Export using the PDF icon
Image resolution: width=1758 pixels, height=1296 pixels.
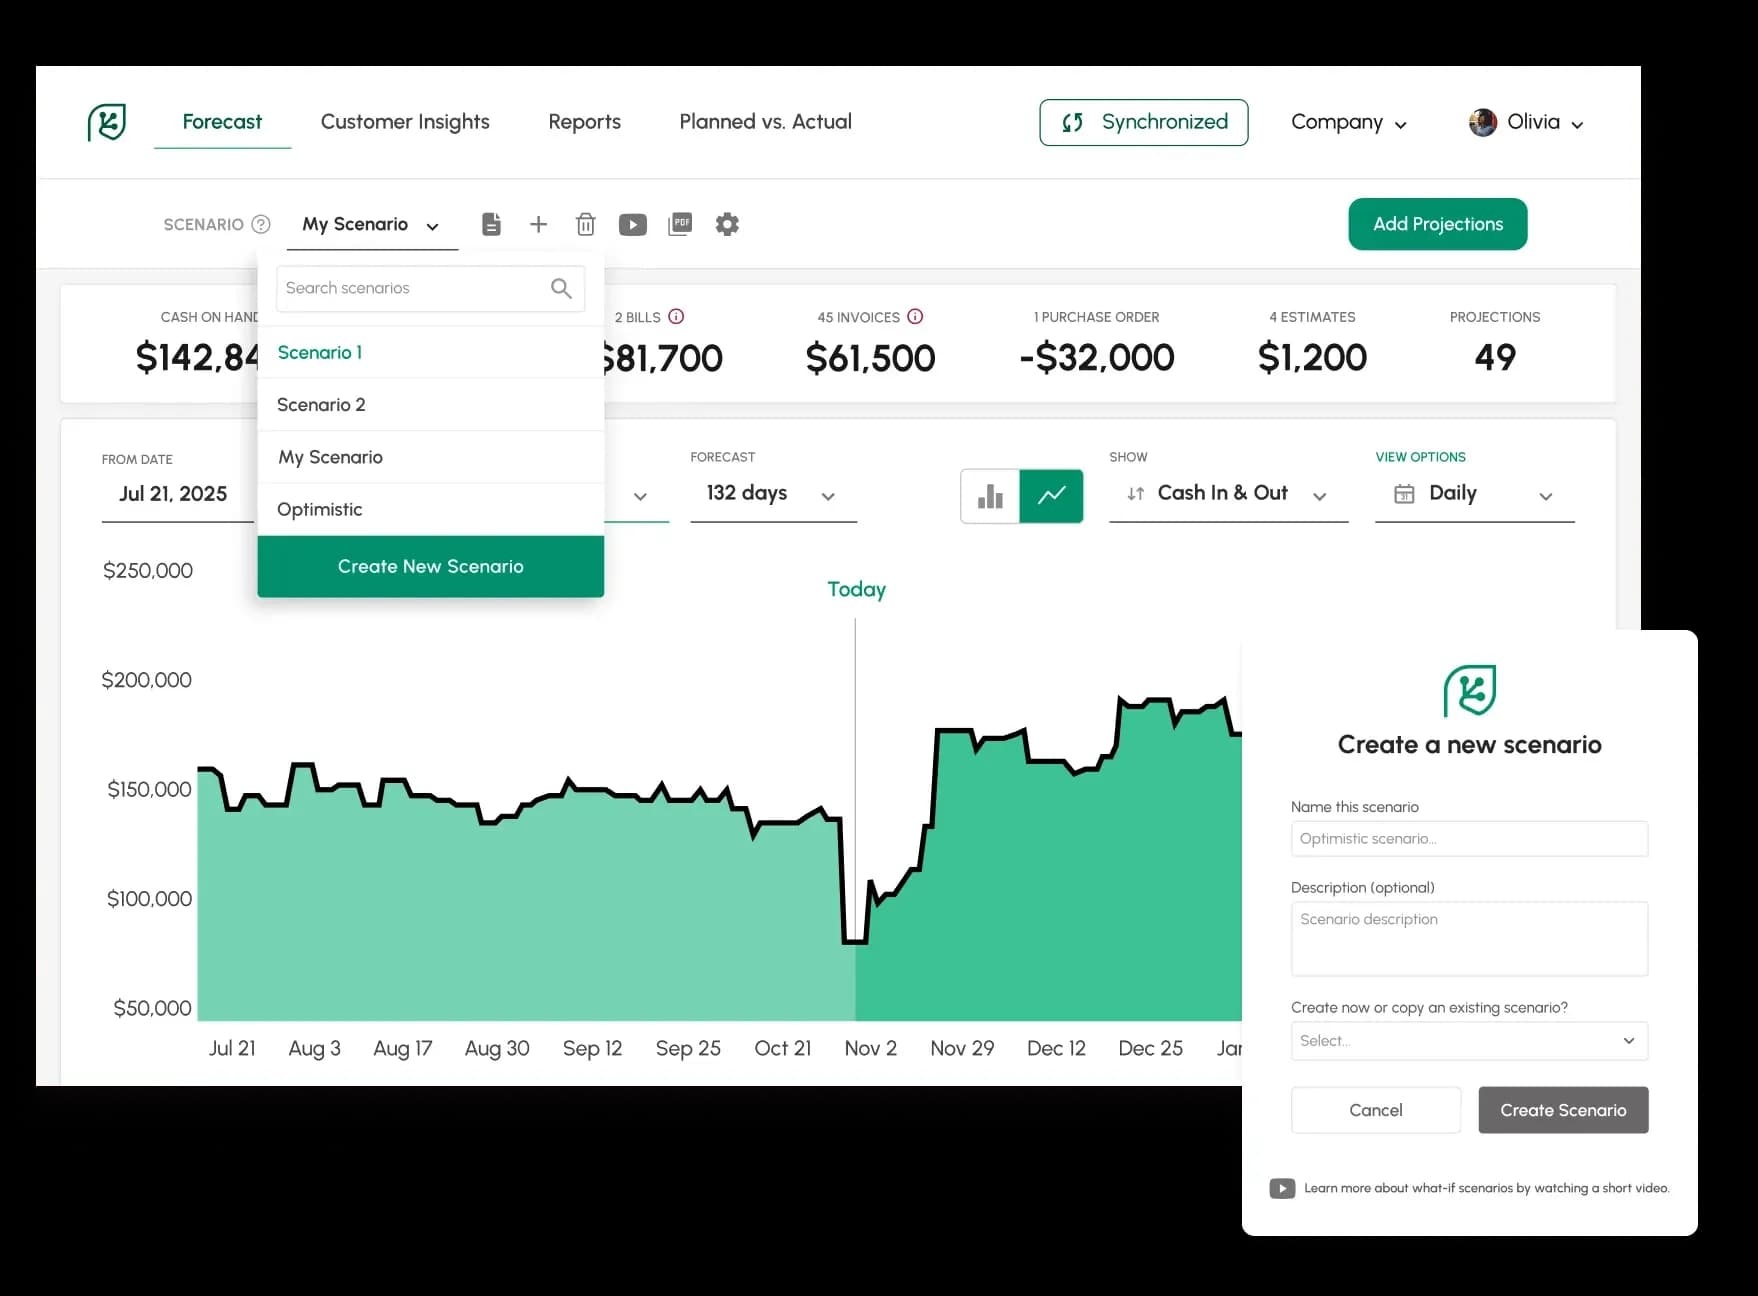coord(680,224)
